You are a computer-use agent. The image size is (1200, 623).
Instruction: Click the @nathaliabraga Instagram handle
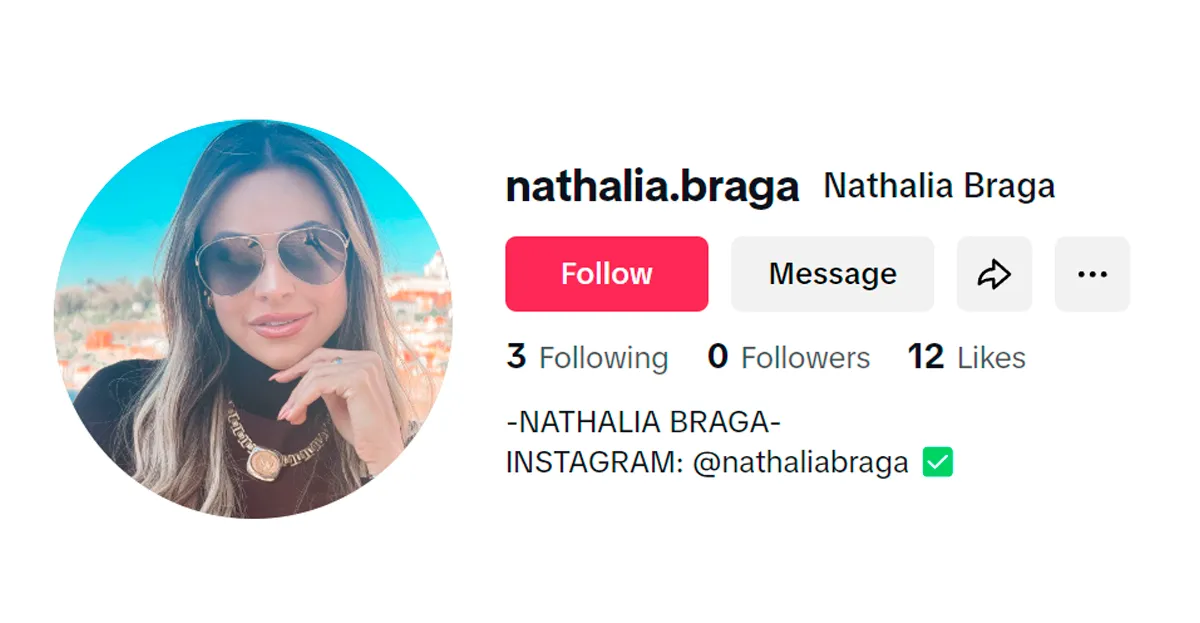click(x=800, y=463)
